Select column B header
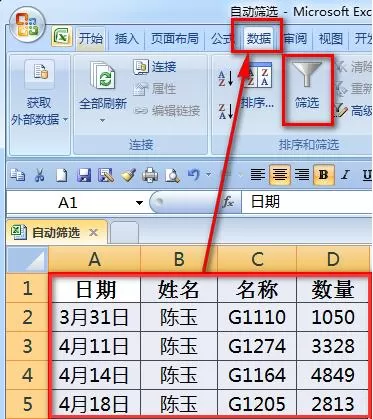The image size is (373, 419). [x=179, y=259]
